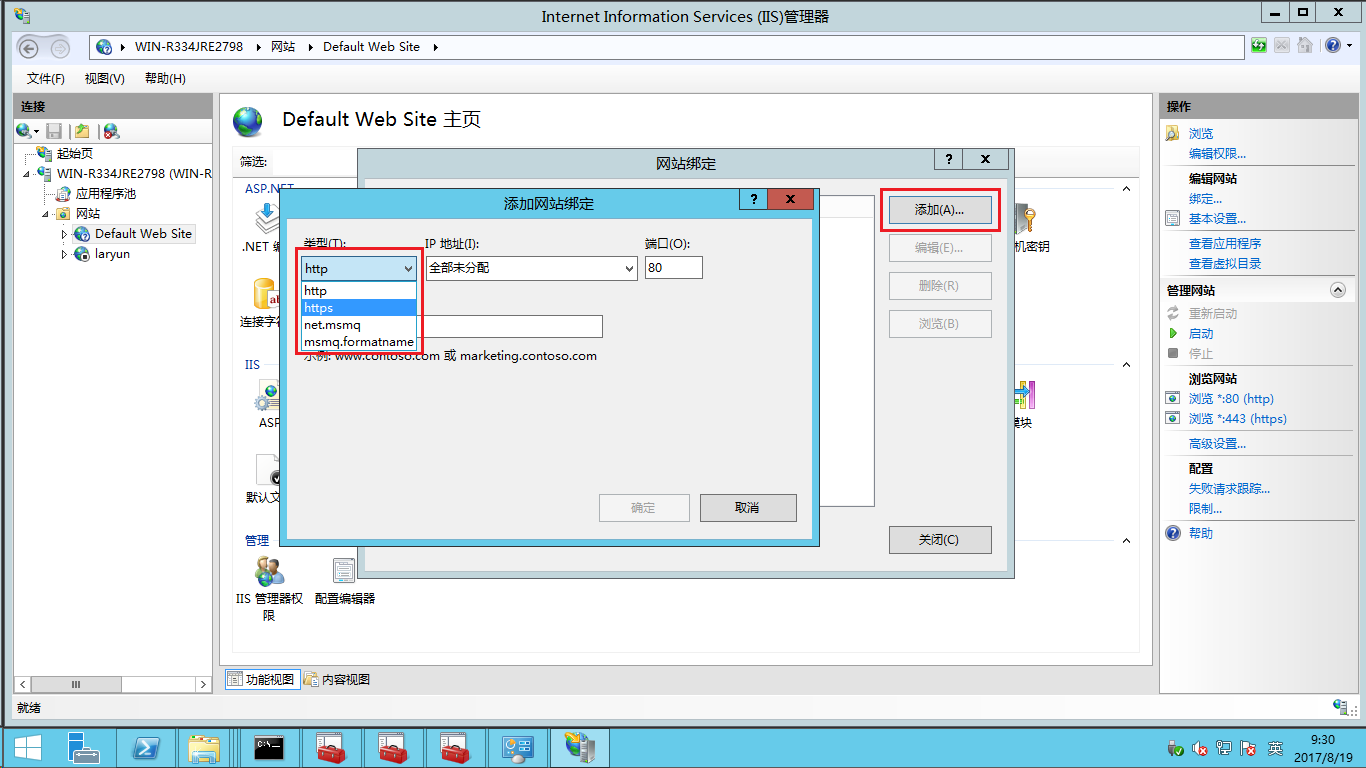1366x768 pixels.
Task: Click 浏览 *:443 (https) link
Action: (x=1237, y=419)
